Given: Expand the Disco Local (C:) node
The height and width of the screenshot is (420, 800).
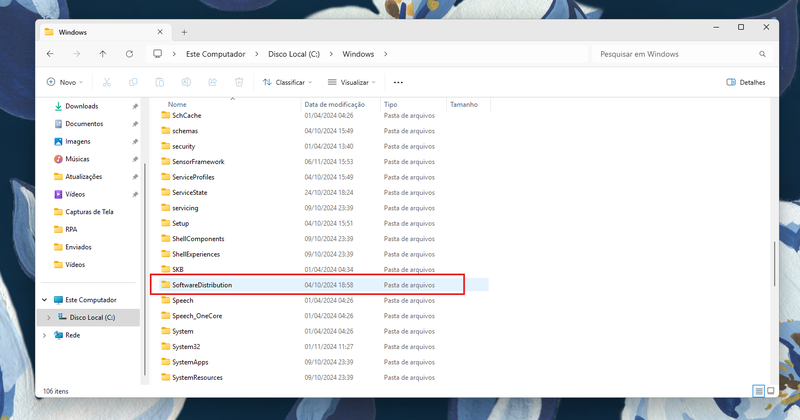Looking at the screenshot, I should pyautogui.click(x=48, y=317).
